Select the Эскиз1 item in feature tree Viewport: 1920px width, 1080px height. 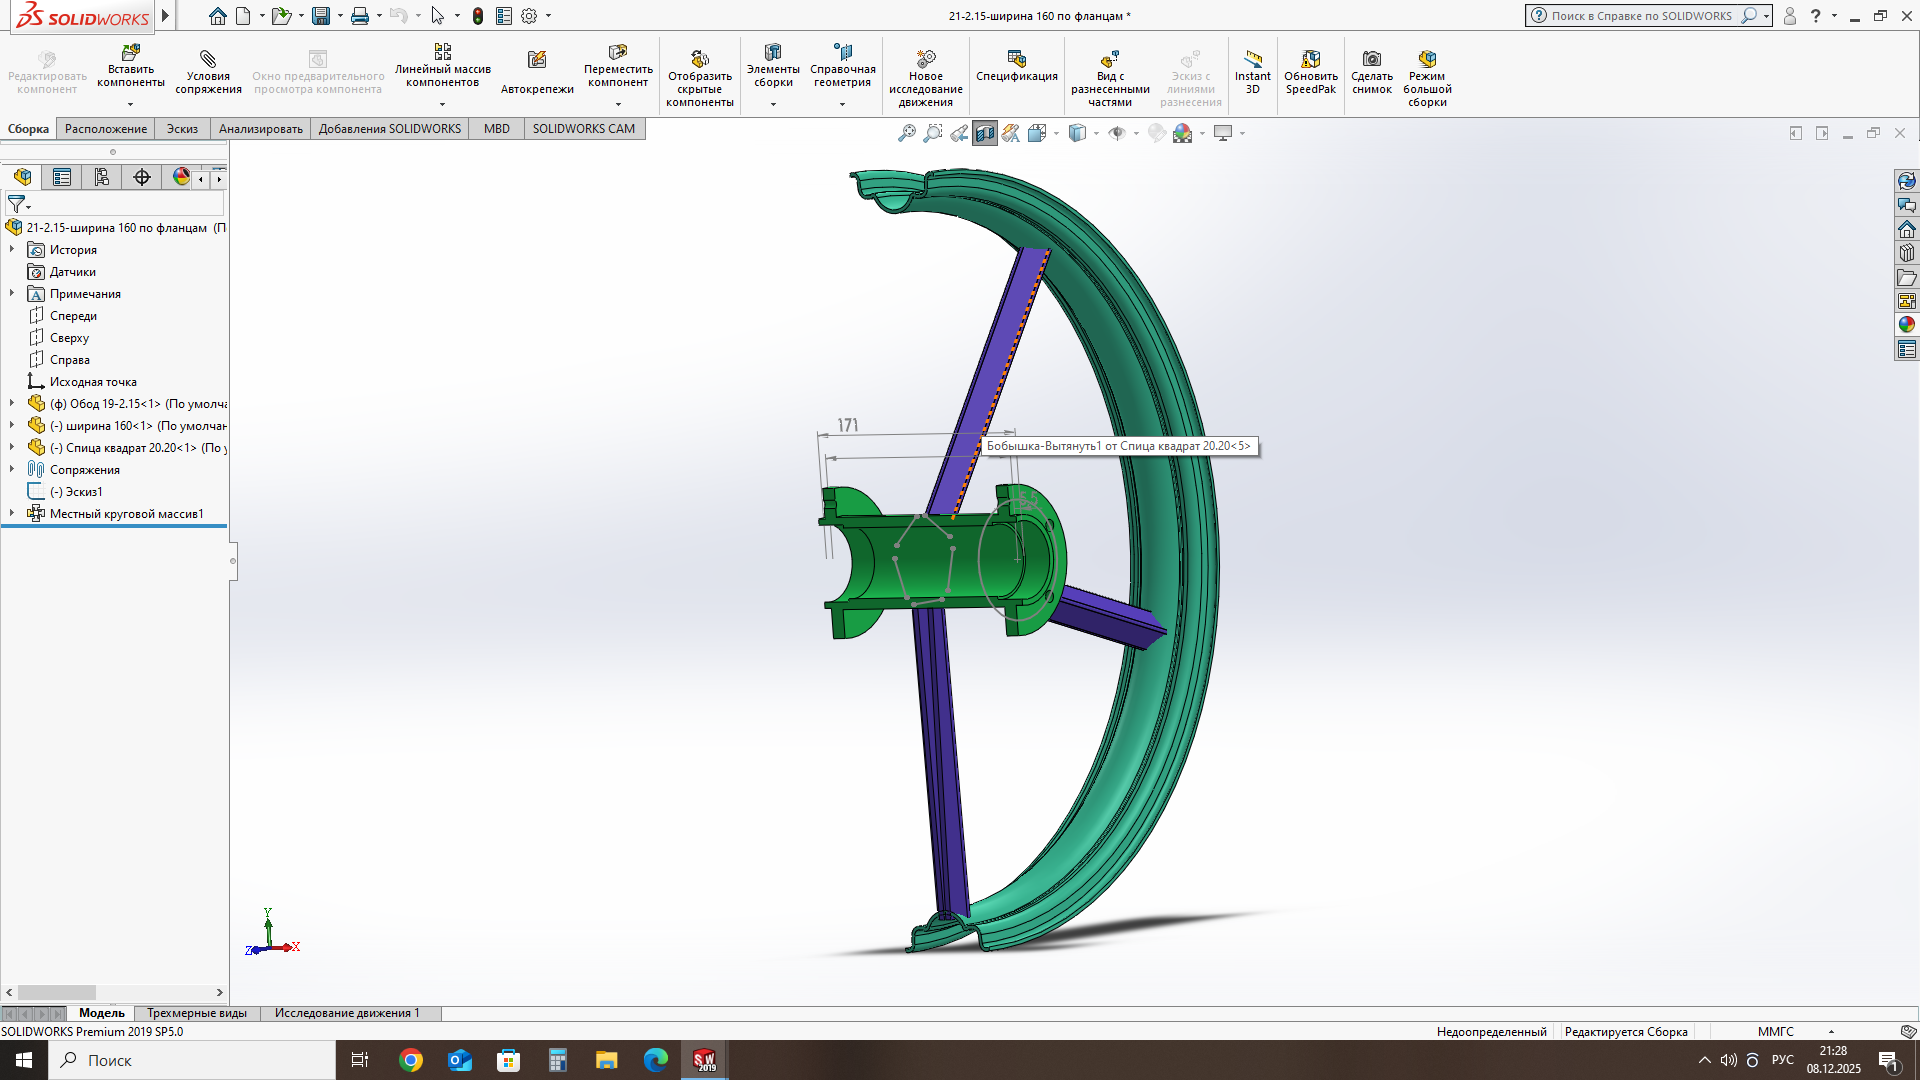tap(76, 491)
